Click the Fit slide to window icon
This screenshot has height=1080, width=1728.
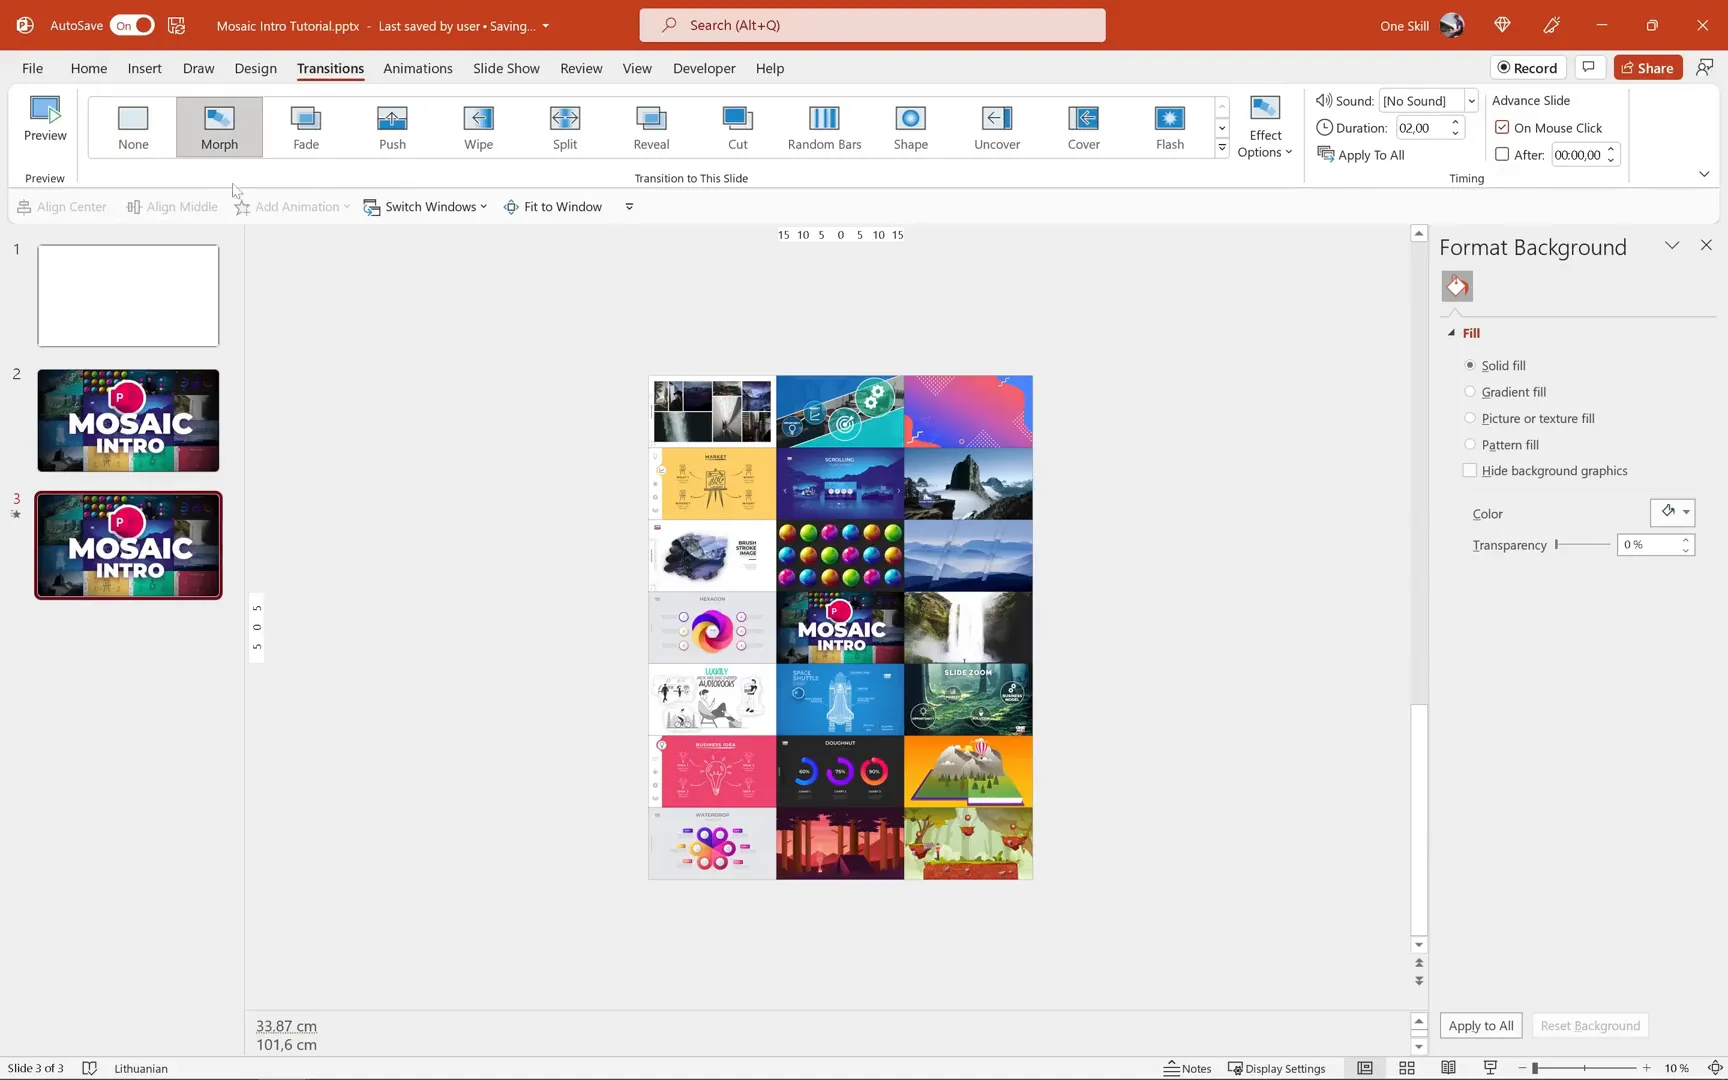point(1714,1068)
